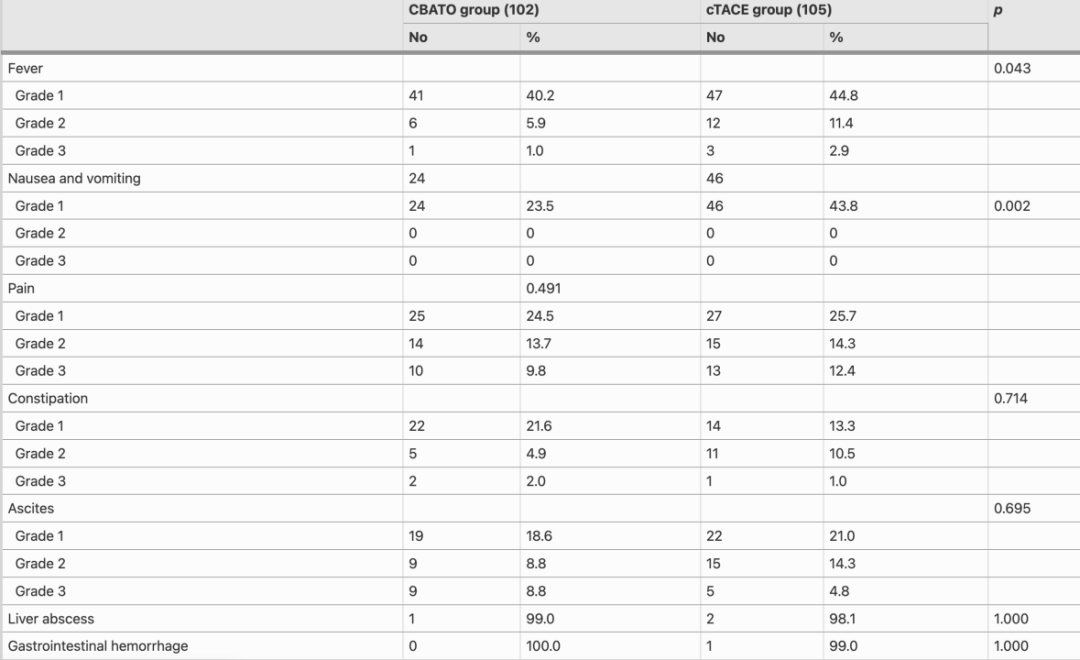
Task: Select the Nausea and vomiting row label
Action: tap(74, 178)
